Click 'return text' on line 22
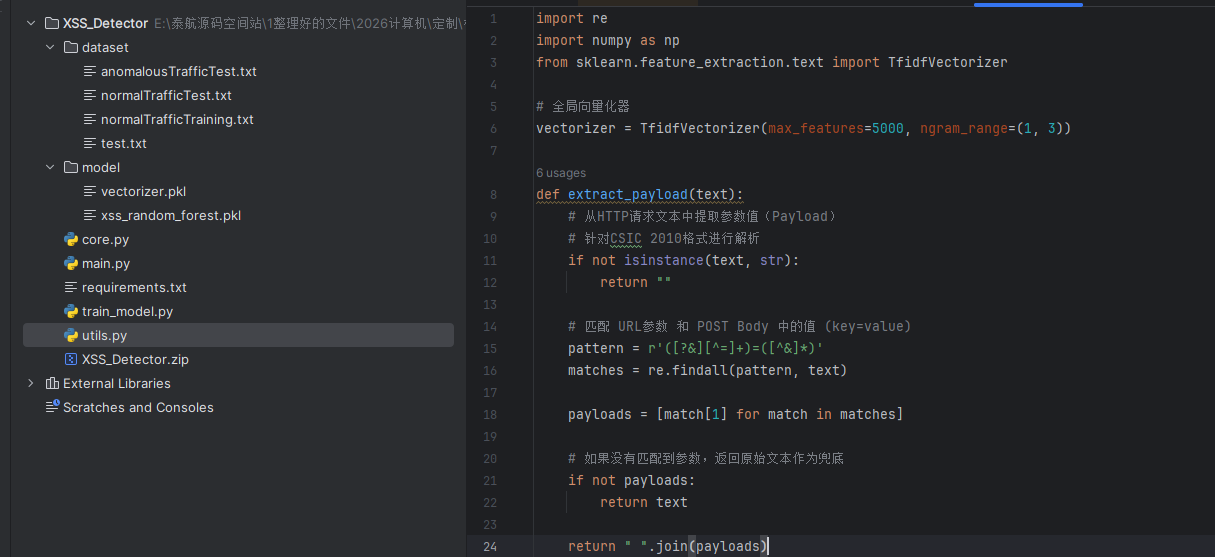The height and width of the screenshot is (557, 1215). click(x=644, y=502)
